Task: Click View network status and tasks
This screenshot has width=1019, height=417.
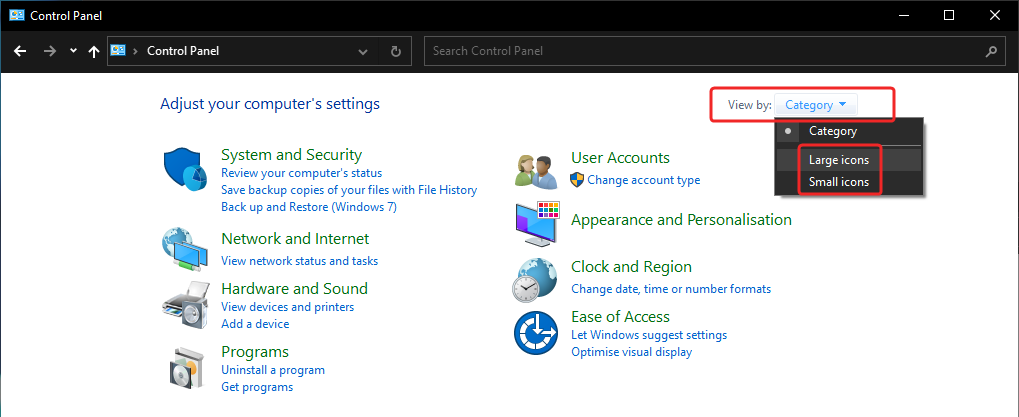Action: (299, 261)
